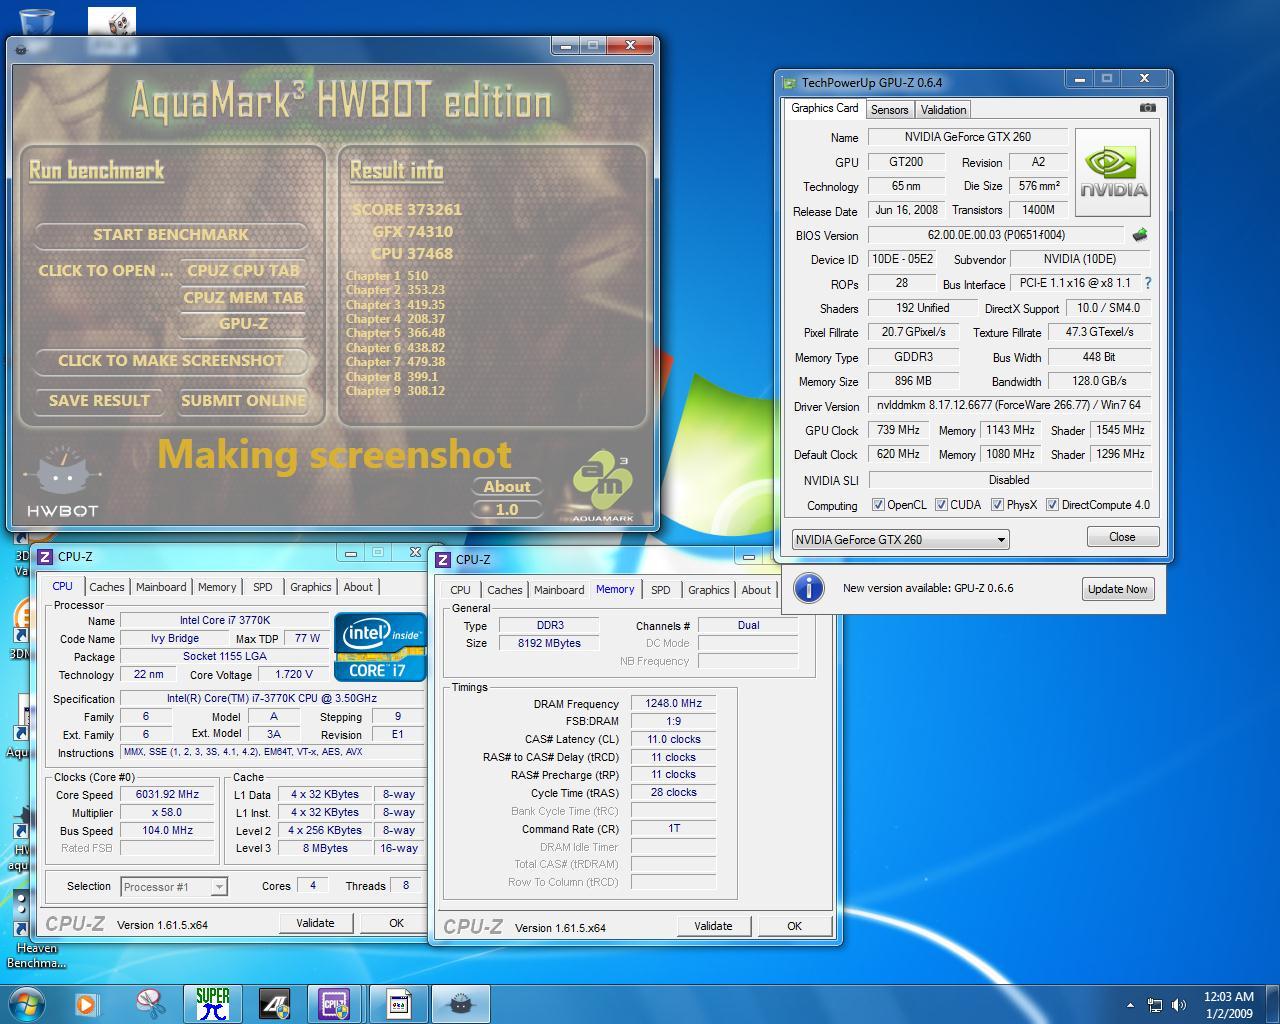Click the GPU name field NVIDIA GeForce GTX 260
This screenshot has width=1280, height=1024.
coord(967,137)
